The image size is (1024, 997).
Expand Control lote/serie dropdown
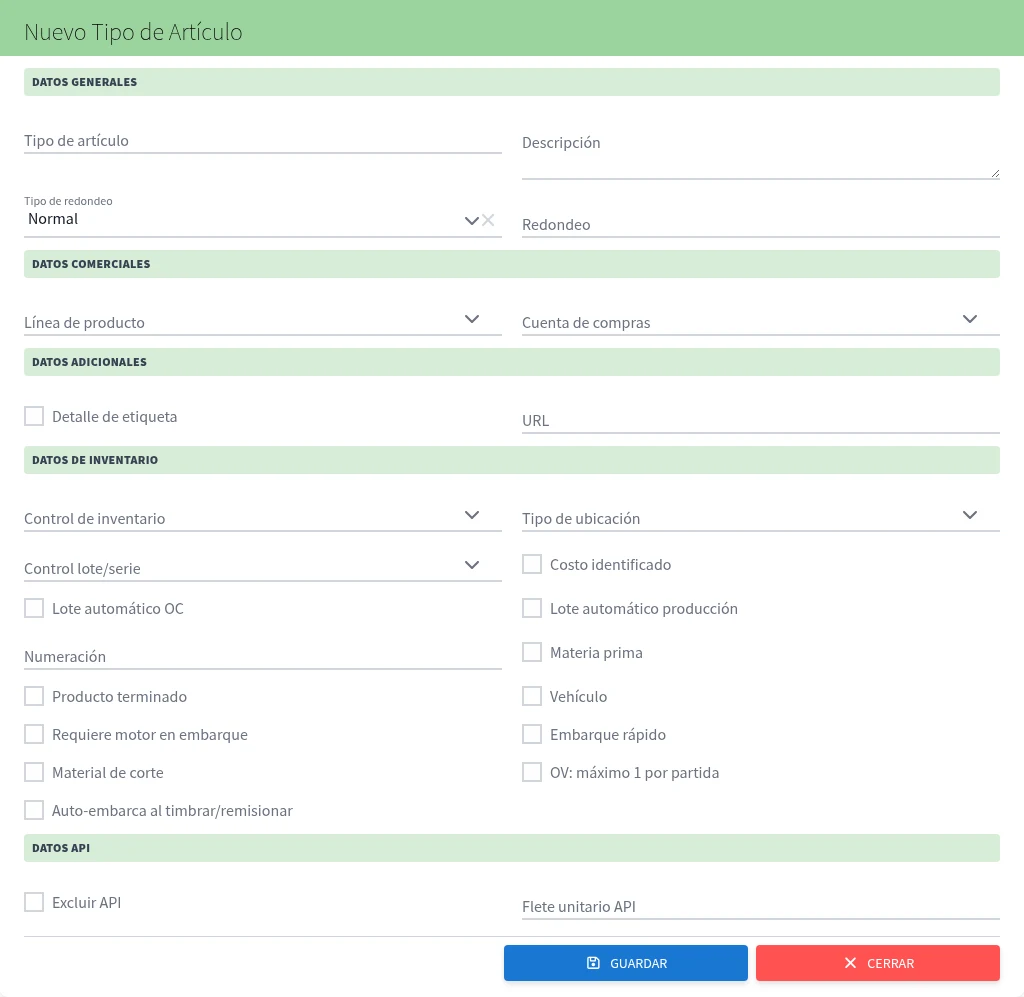pyautogui.click(x=472, y=565)
